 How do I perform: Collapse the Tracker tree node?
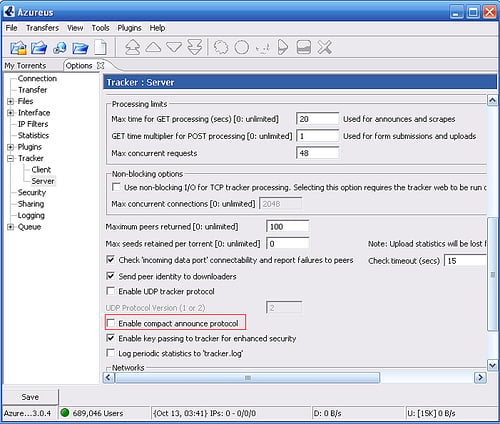[x=11, y=158]
